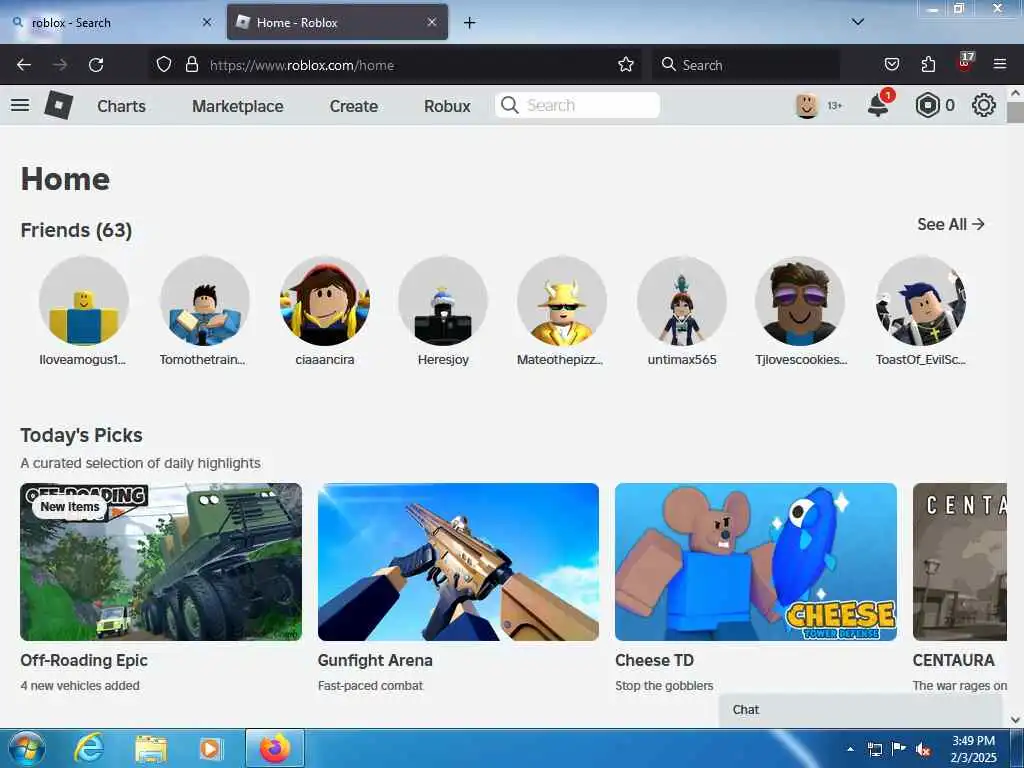Close the roblox - Search tab
This screenshot has width=1024, height=768.
207,22
